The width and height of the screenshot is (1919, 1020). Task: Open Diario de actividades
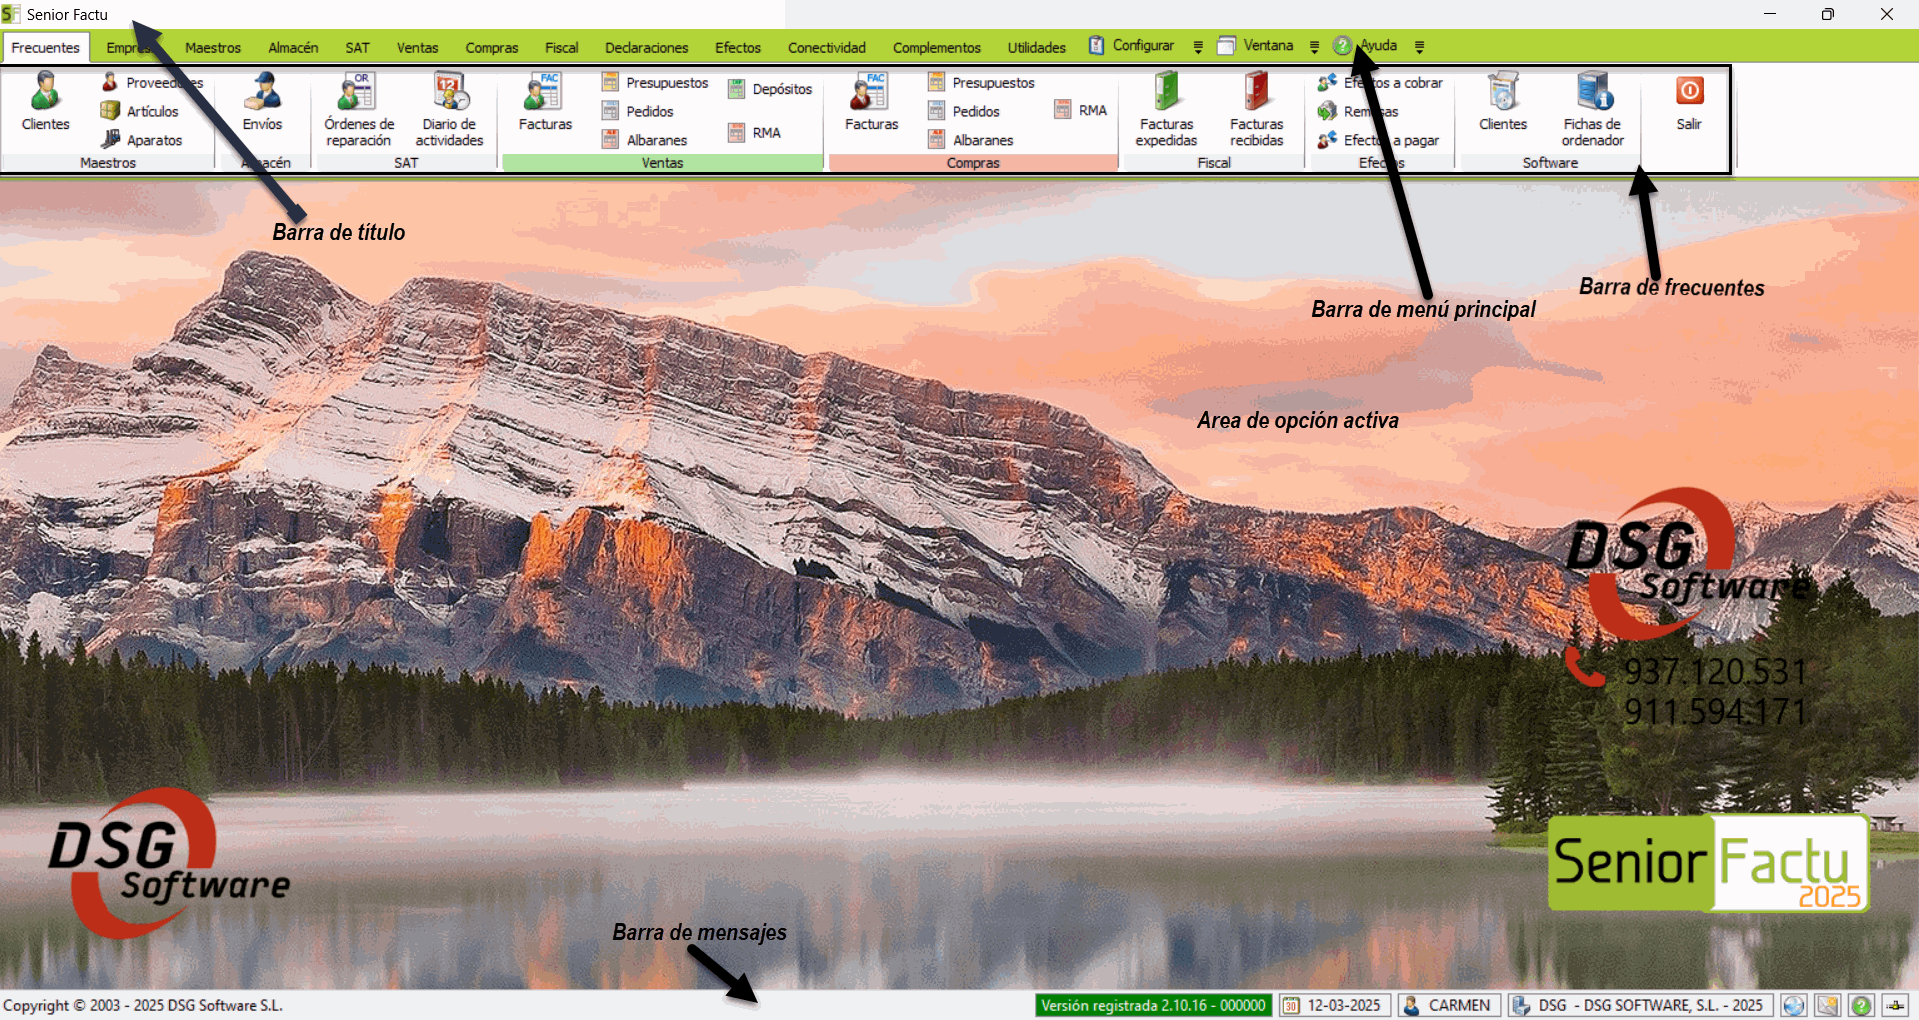point(449,110)
